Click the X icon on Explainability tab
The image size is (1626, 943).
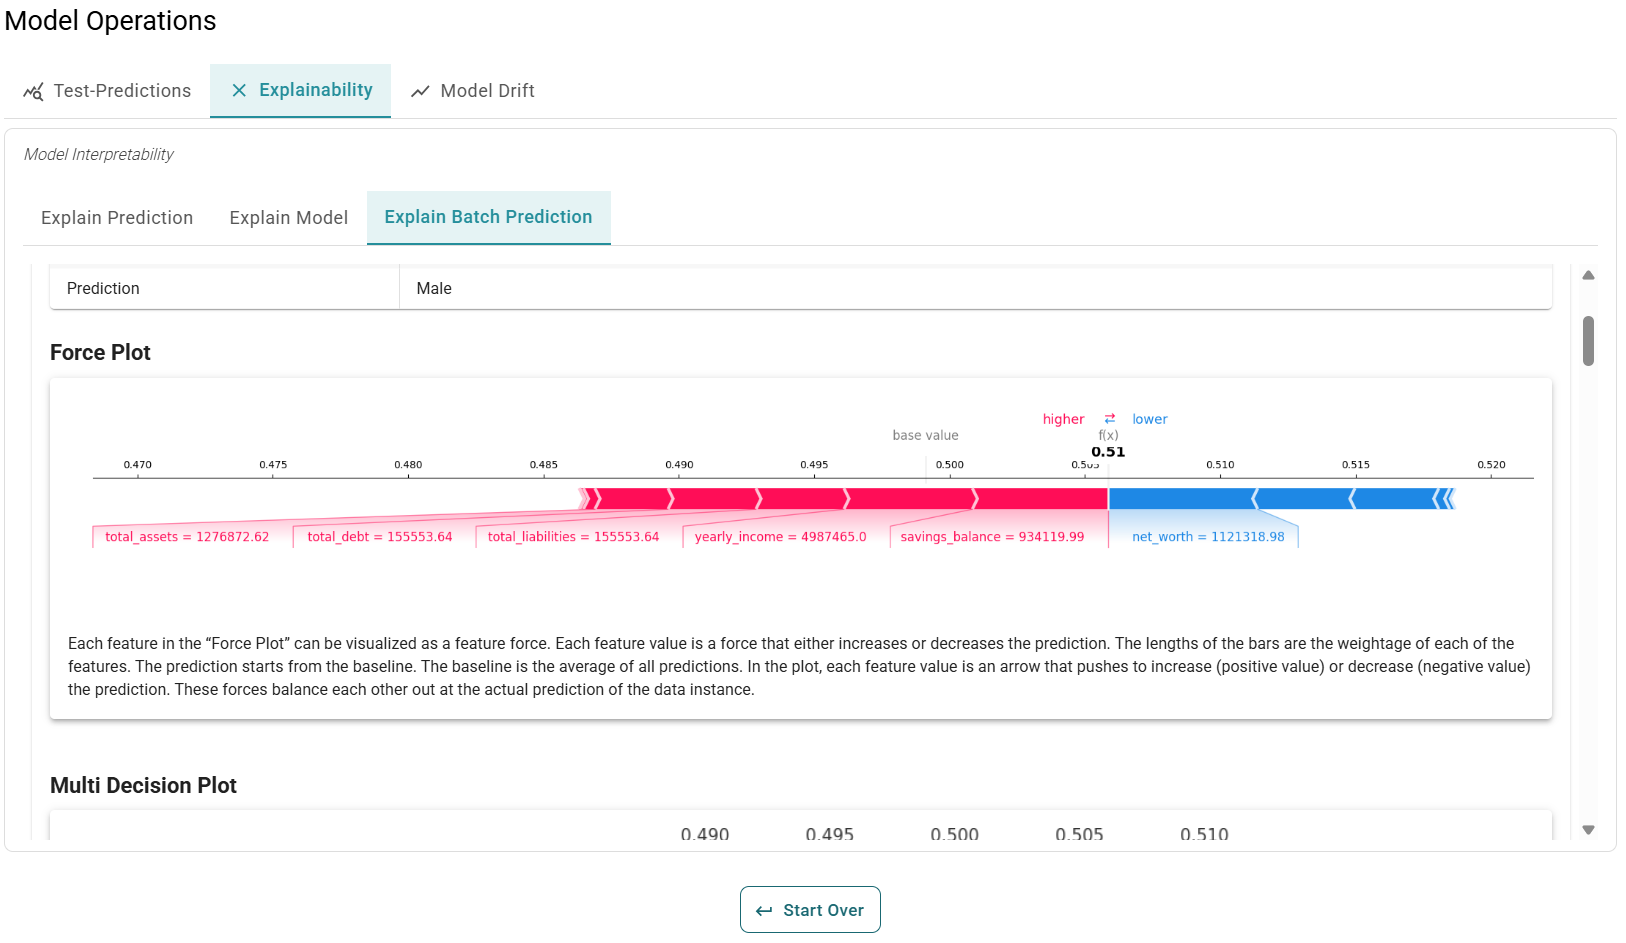click(239, 90)
